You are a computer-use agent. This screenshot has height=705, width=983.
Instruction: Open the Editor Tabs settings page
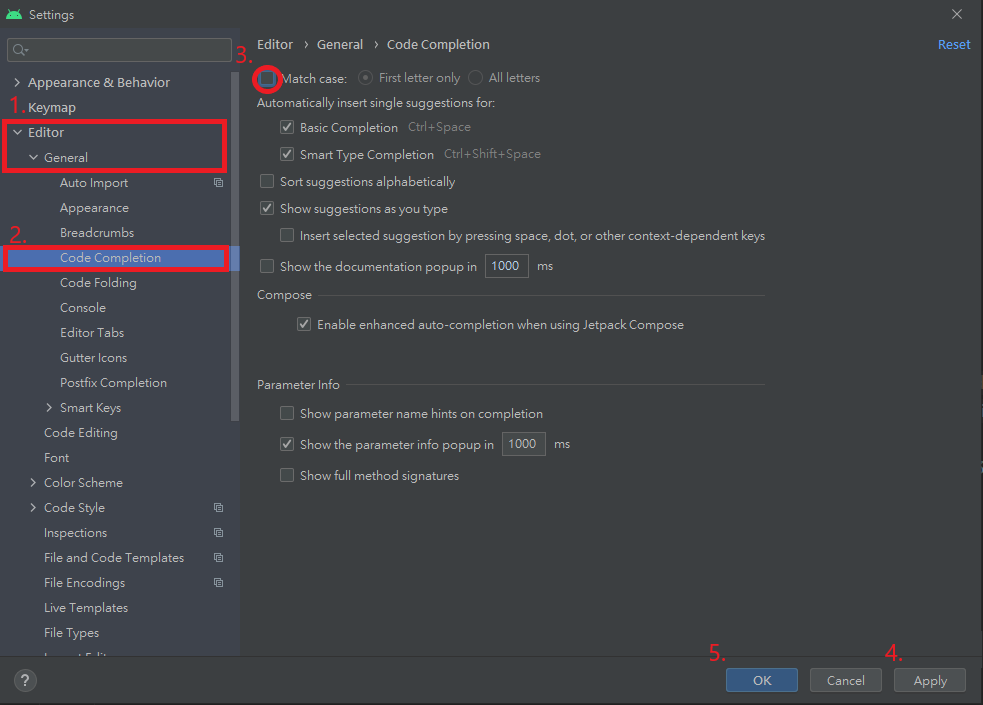pyautogui.click(x=92, y=333)
